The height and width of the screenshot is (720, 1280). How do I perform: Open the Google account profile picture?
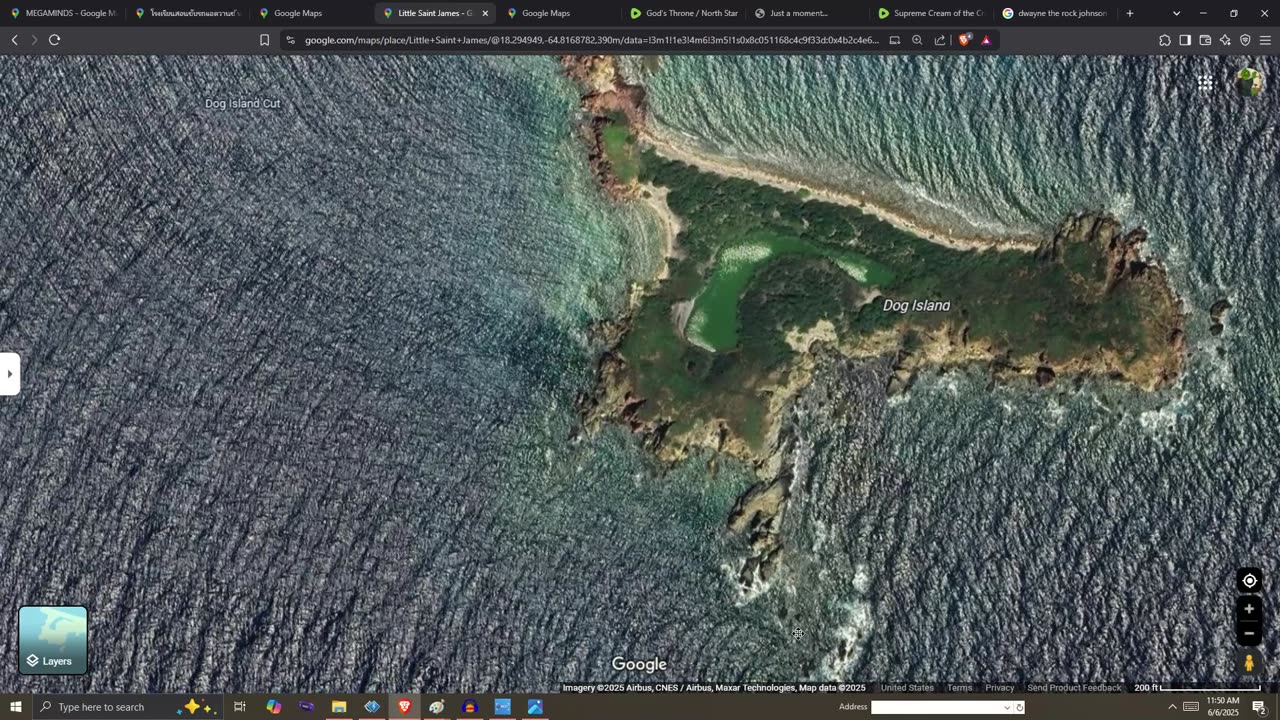point(1248,82)
